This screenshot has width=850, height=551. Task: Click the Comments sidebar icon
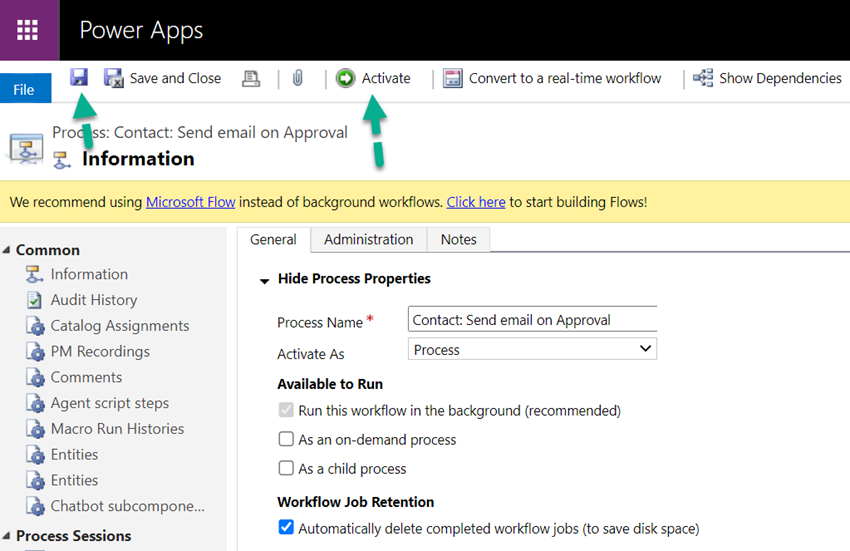coord(35,377)
